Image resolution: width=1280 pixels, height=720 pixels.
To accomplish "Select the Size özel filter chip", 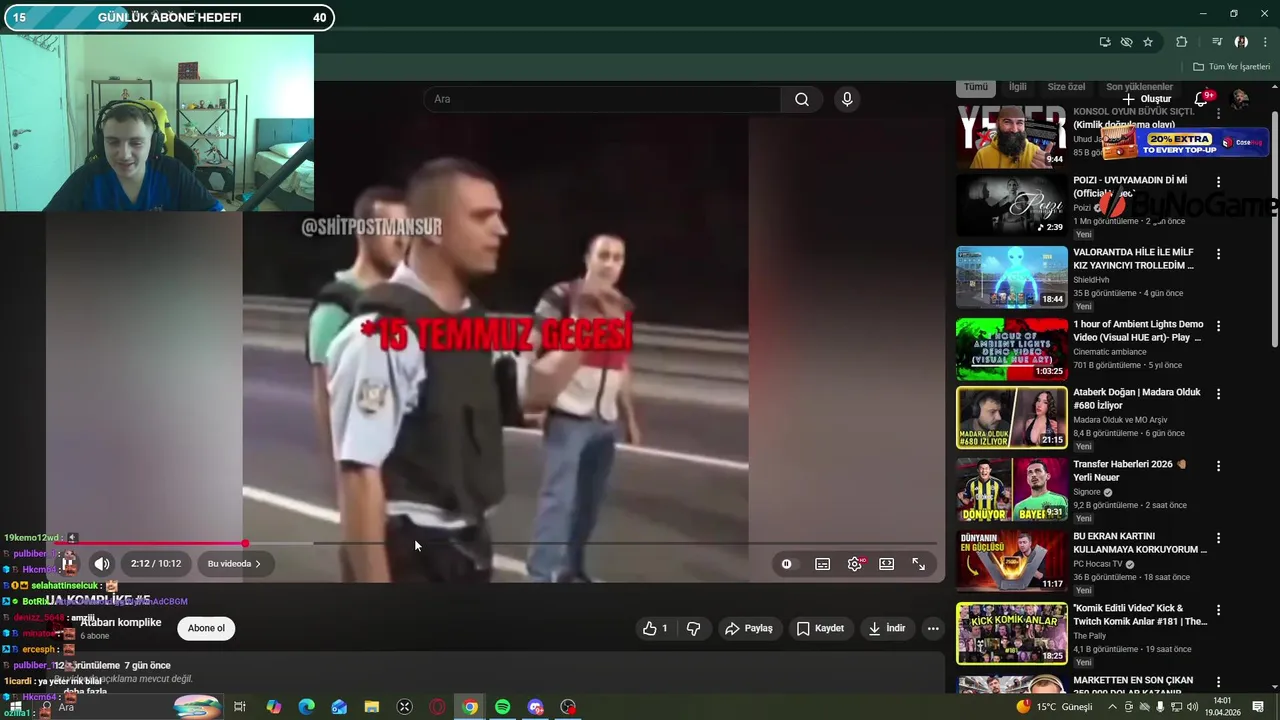I will click(1066, 88).
